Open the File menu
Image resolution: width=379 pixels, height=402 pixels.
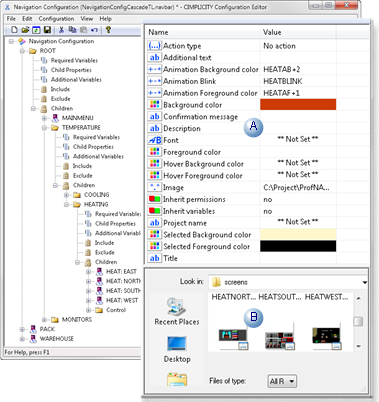point(11,19)
